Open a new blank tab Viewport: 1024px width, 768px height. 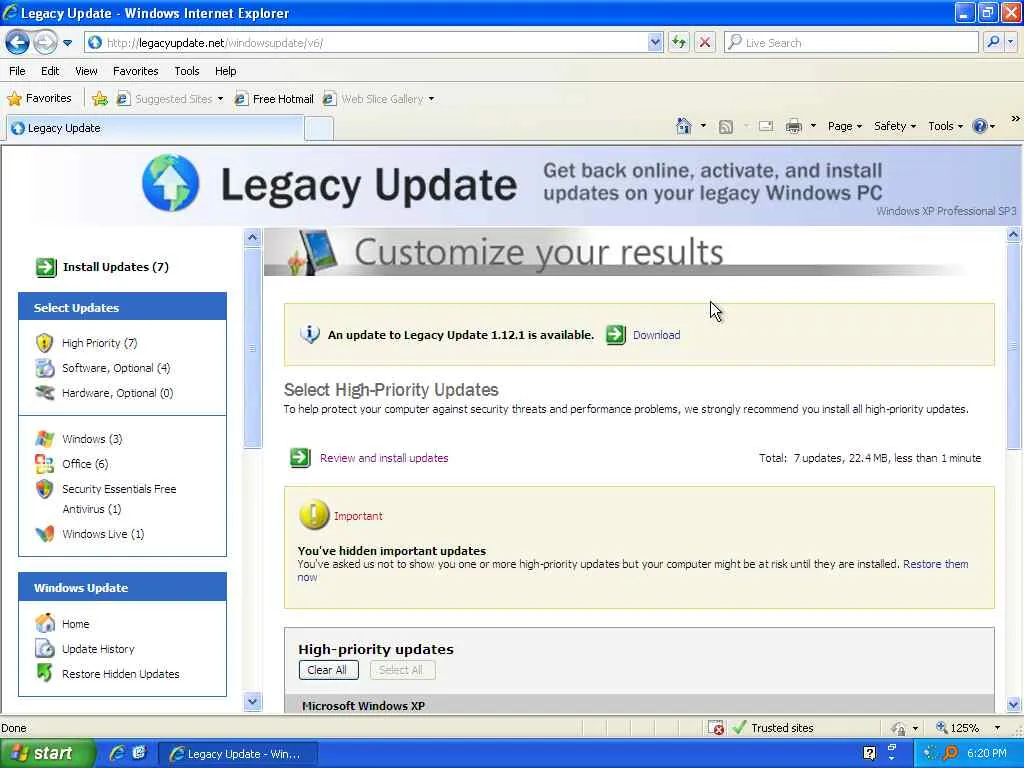(x=319, y=129)
